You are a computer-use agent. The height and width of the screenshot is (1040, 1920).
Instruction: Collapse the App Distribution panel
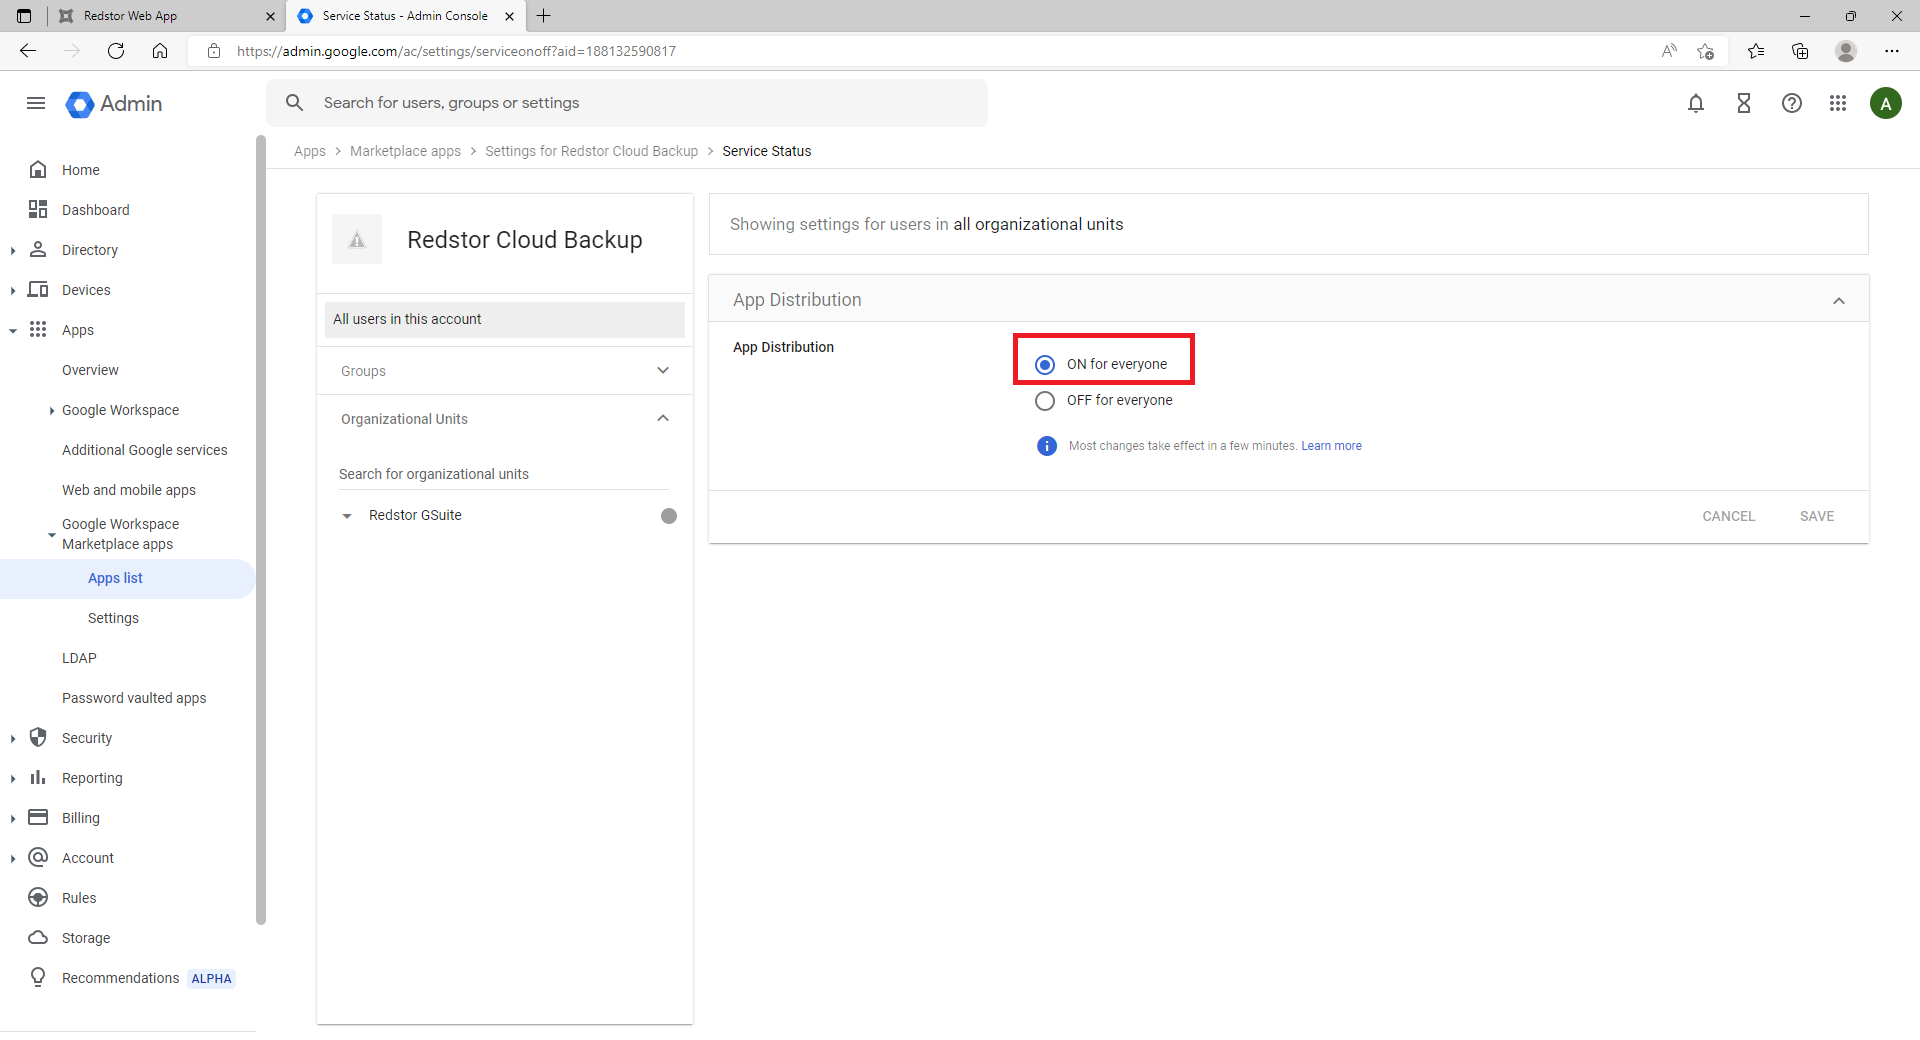coord(1839,301)
